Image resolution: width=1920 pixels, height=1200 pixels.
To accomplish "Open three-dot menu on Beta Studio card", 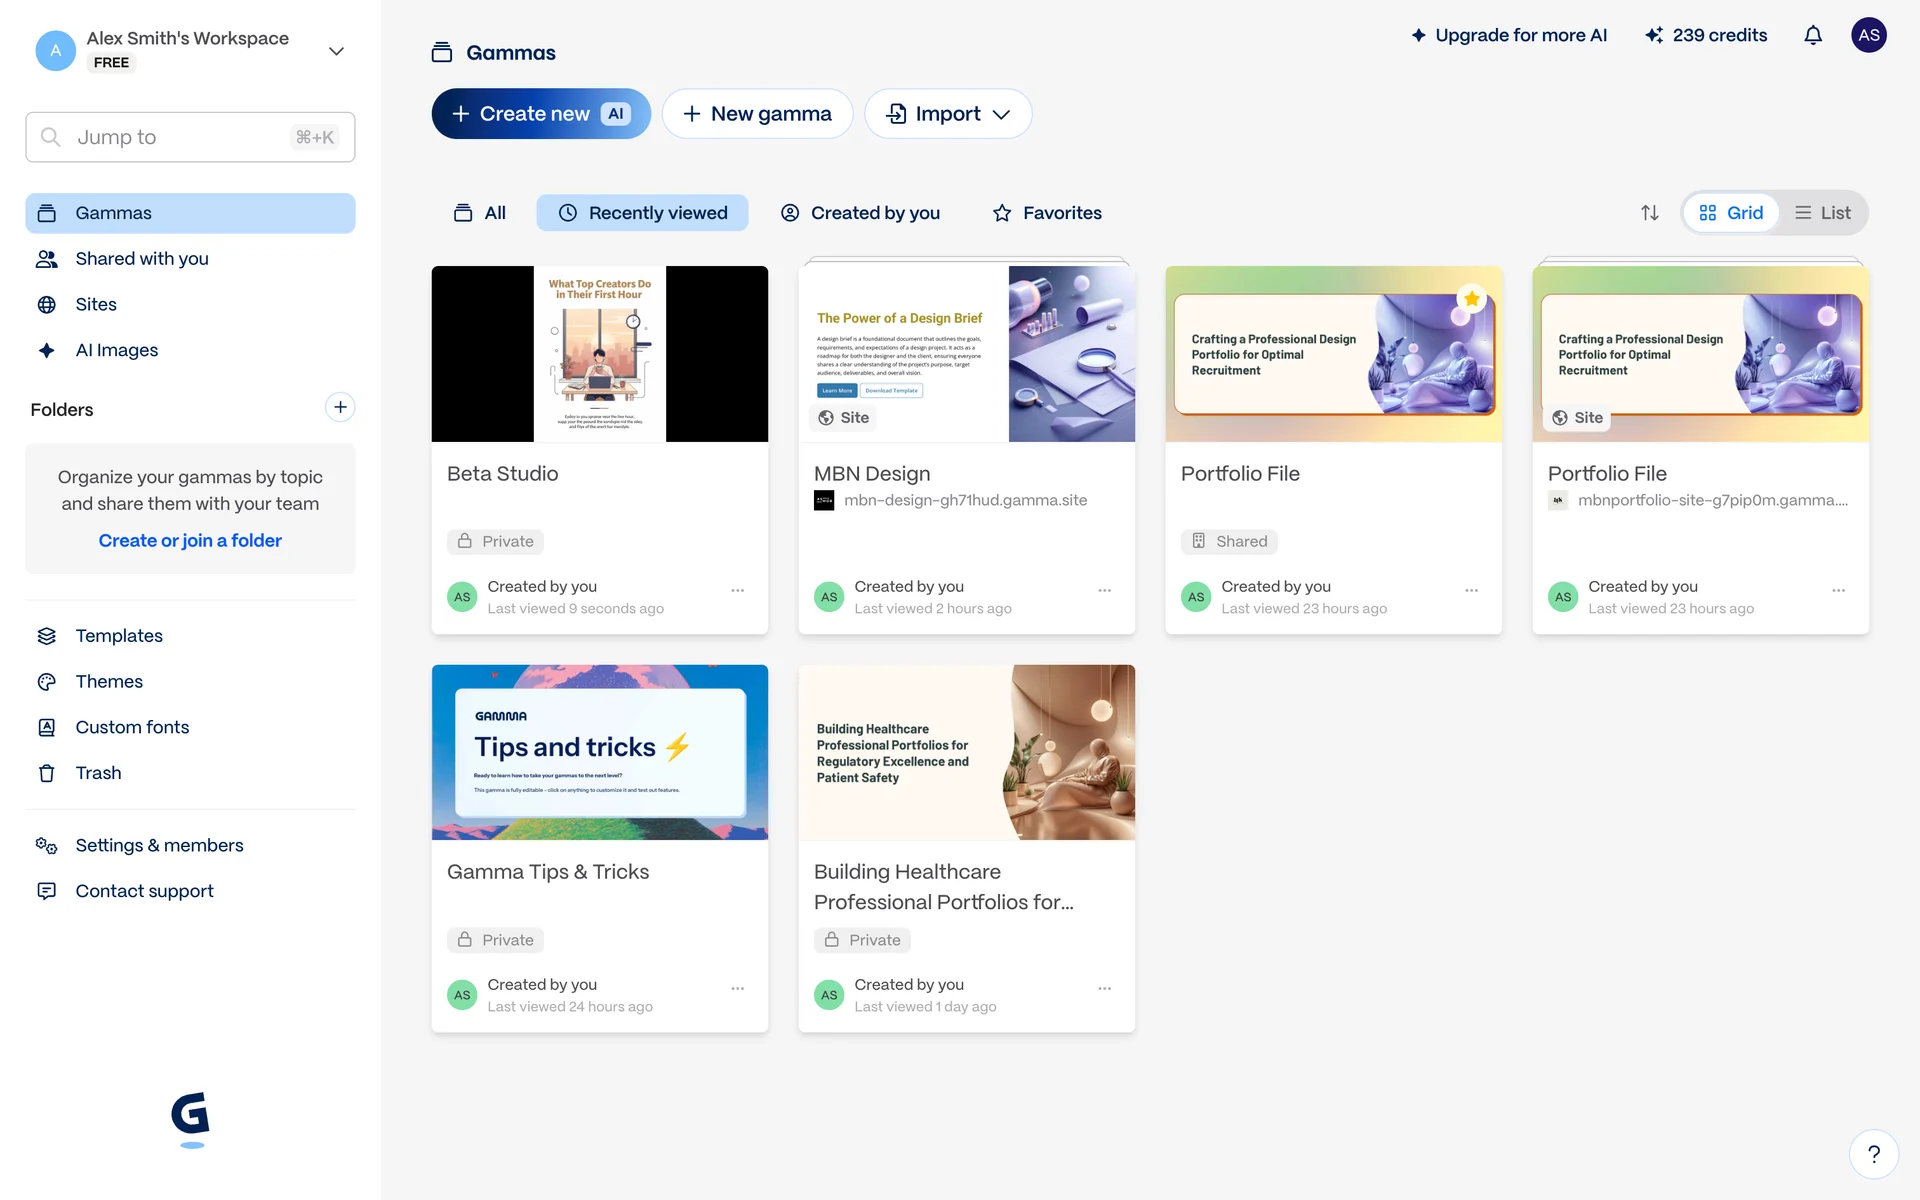I will [738, 590].
